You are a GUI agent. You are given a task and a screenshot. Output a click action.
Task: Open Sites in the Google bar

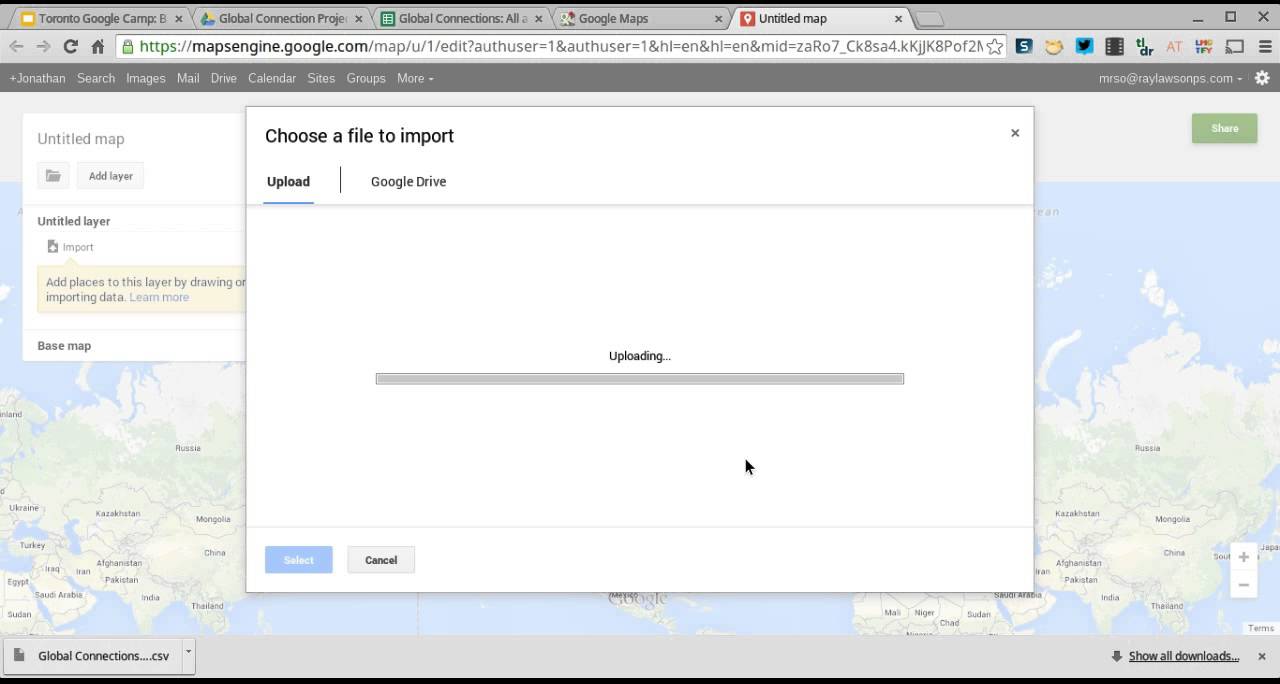tap(321, 78)
